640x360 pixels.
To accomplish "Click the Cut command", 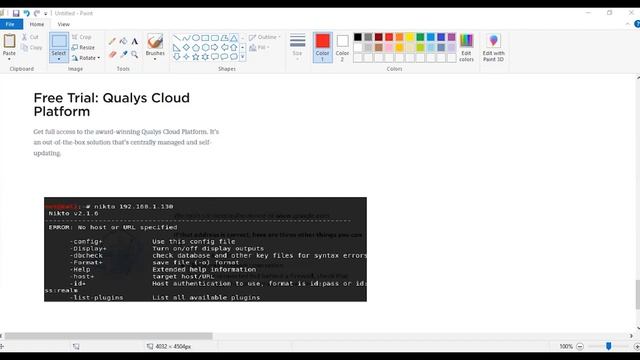I will [30, 37].
